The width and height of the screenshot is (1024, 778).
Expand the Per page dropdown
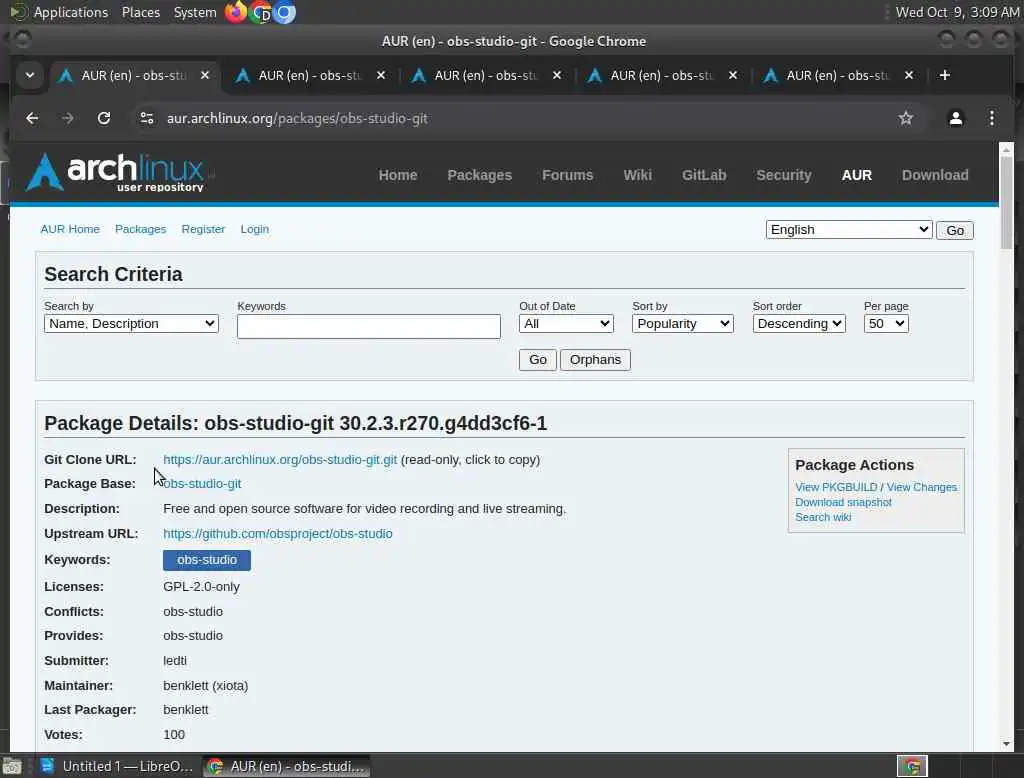tap(886, 324)
